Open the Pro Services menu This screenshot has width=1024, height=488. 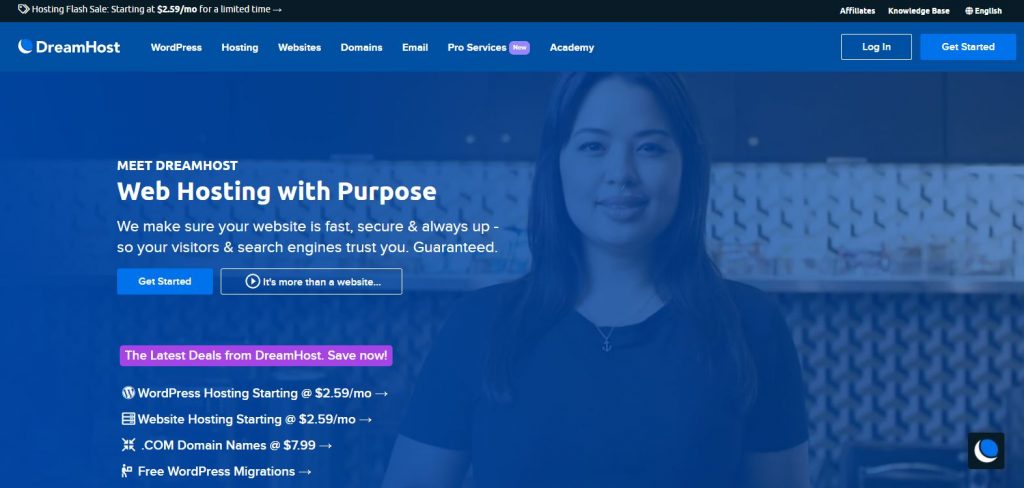point(488,48)
